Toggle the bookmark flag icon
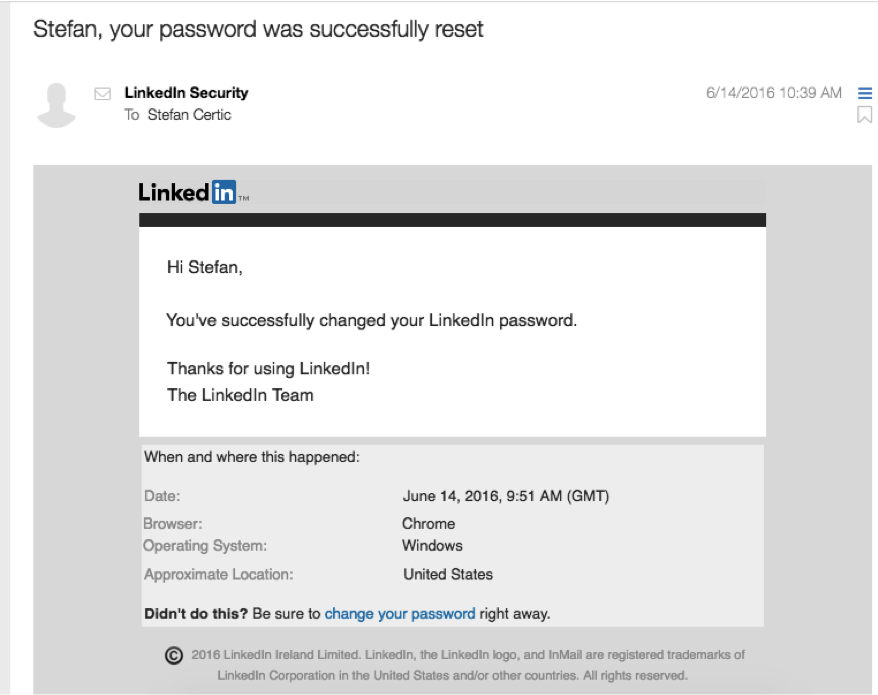This screenshot has height=695, width=878. coord(865,115)
